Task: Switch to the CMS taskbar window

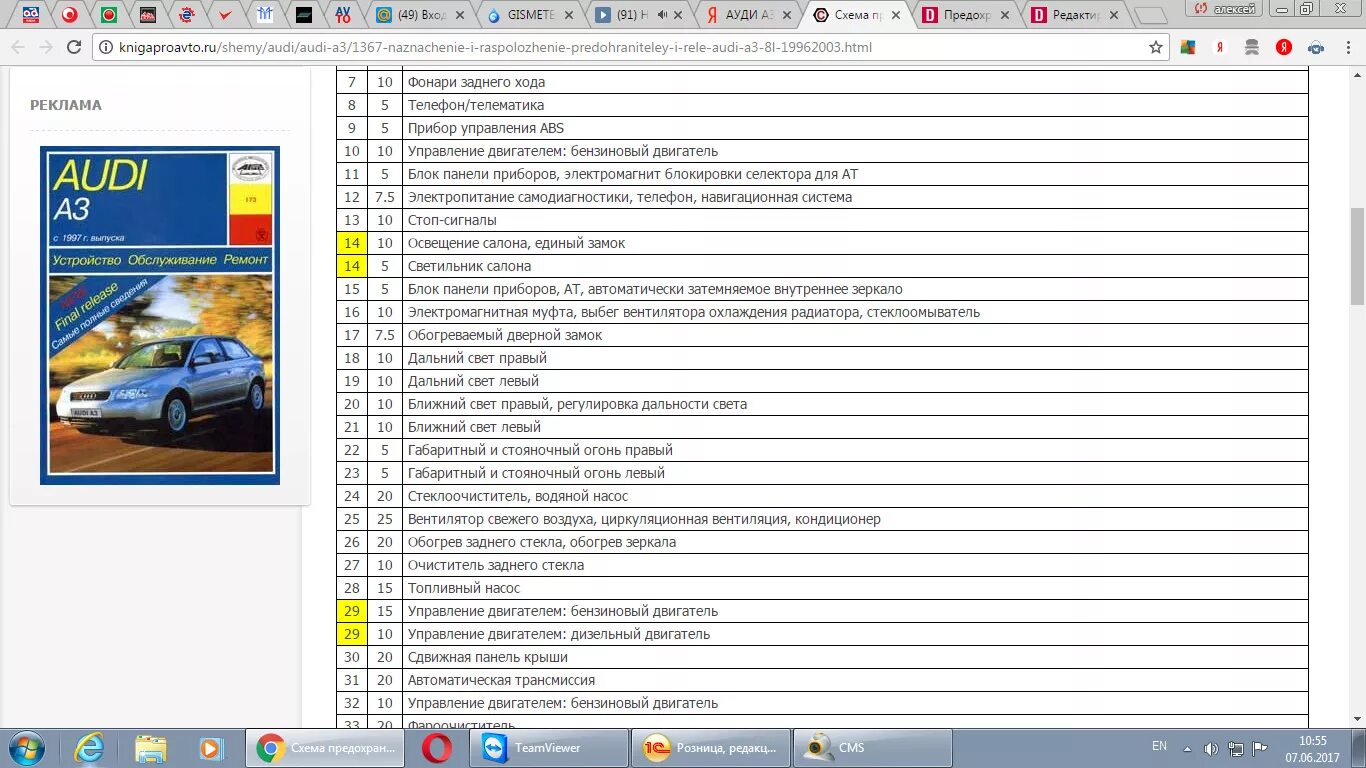Action: tap(873, 748)
